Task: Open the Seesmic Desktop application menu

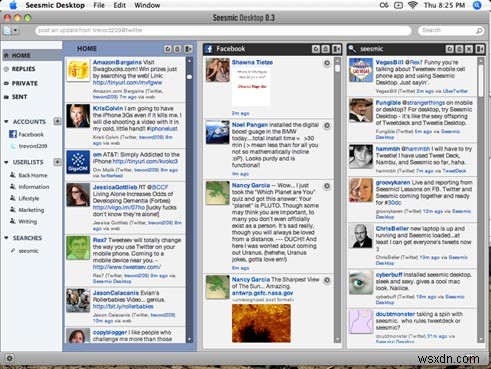Action: click(x=55, y=5)
